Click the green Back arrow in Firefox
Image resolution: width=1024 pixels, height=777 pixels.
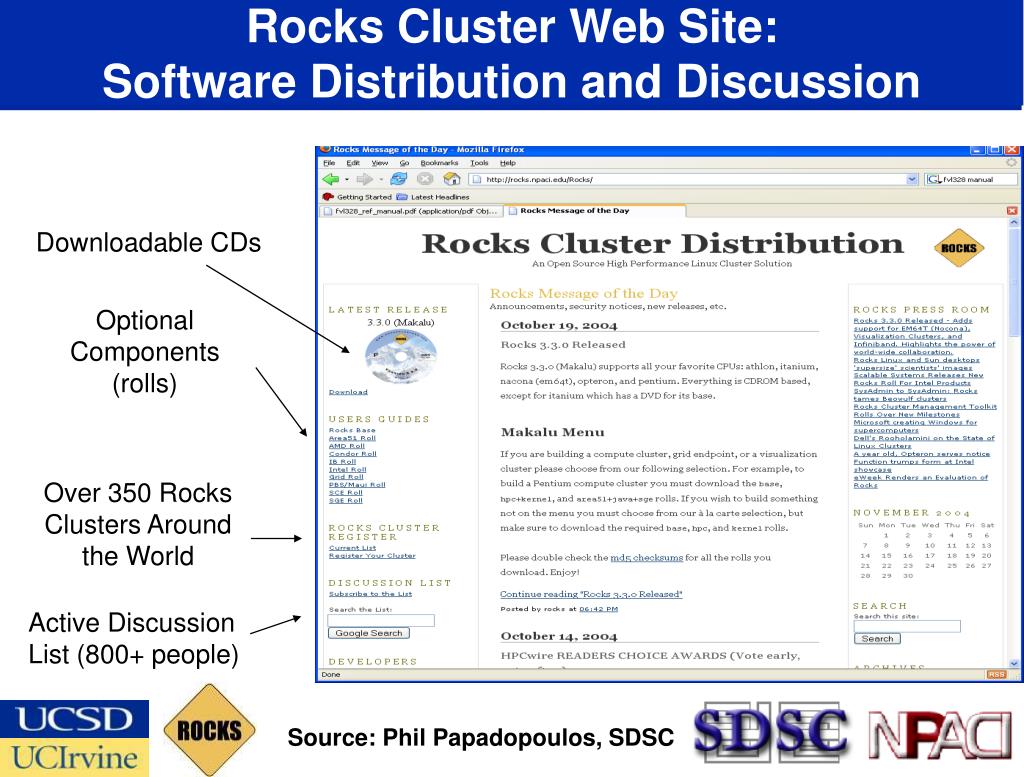331,179
